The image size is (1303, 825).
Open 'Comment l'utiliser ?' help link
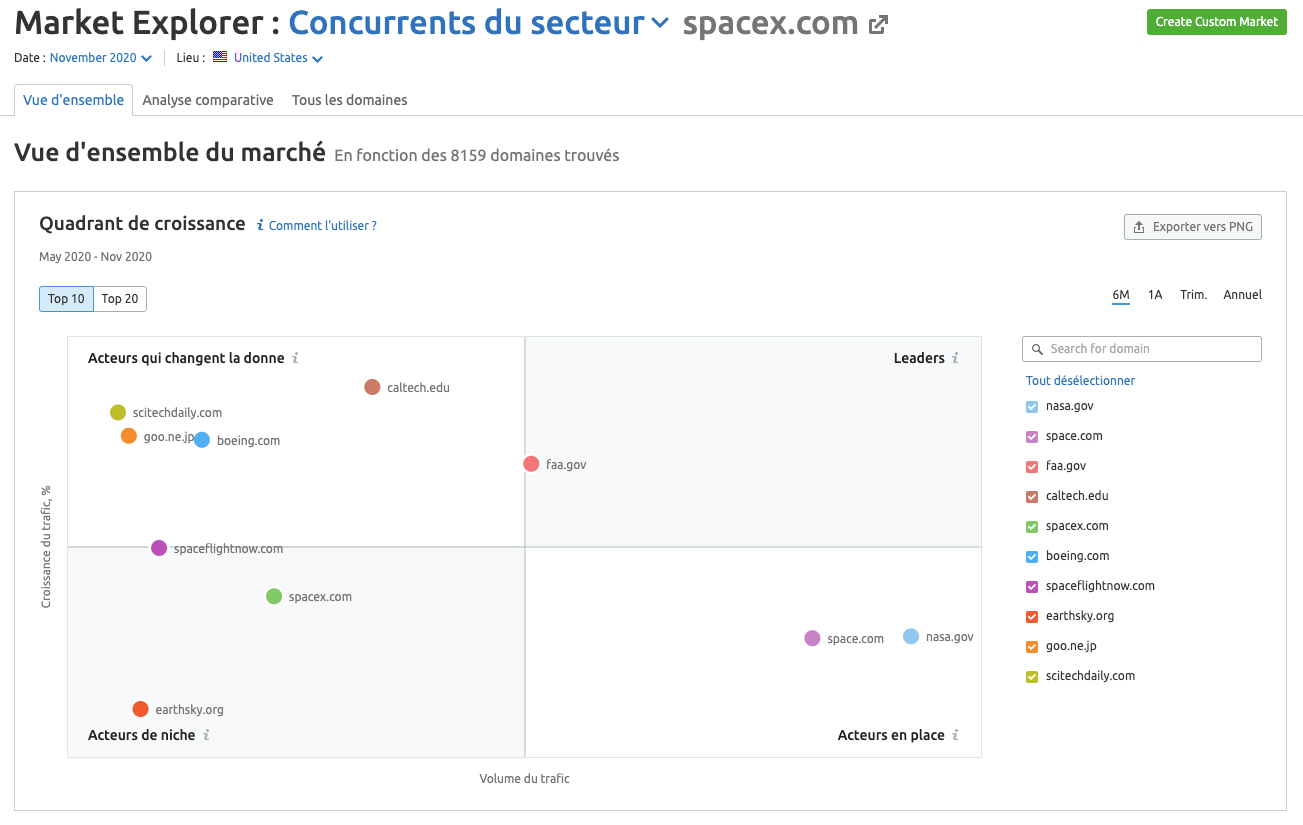pyautogui.click(x=322, y=226)
